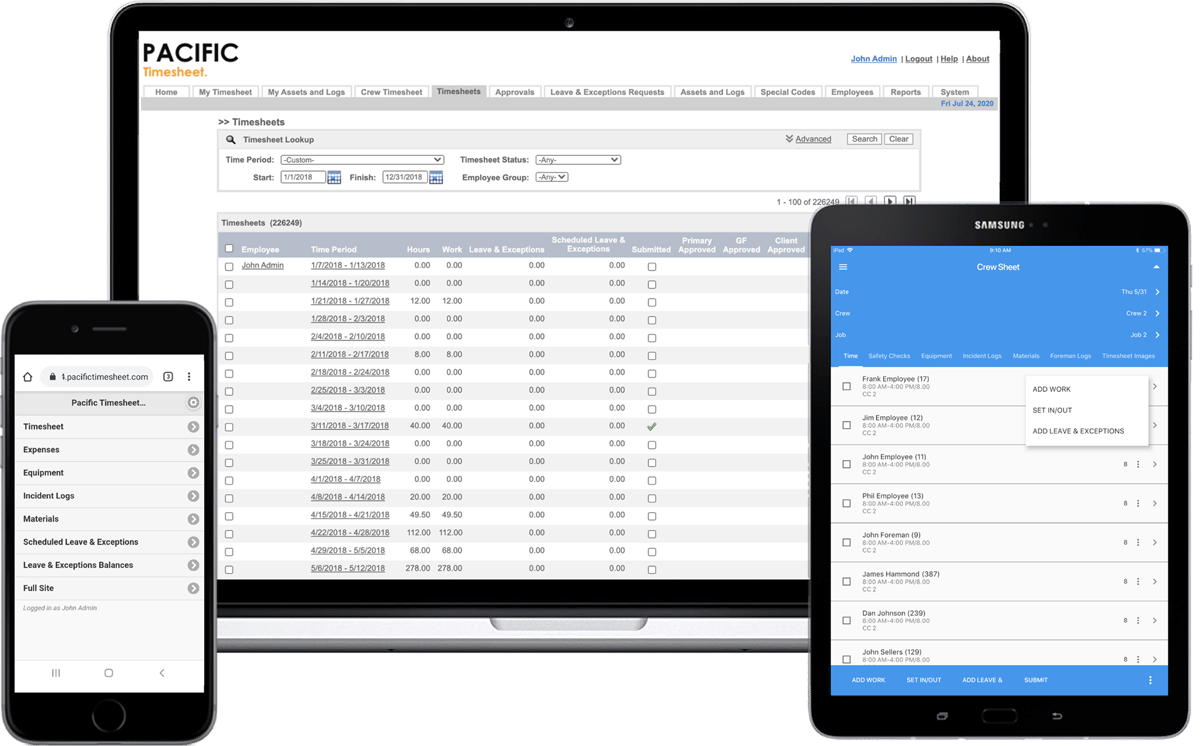The width and height of the screenshot is (1200, 746).
Task: Click the Timesheet Lookup magnifier icon
Action: 232,139
